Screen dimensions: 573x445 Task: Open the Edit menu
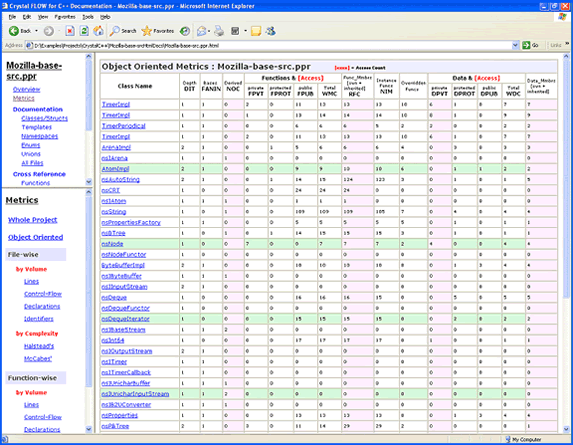tap(27, 17)
